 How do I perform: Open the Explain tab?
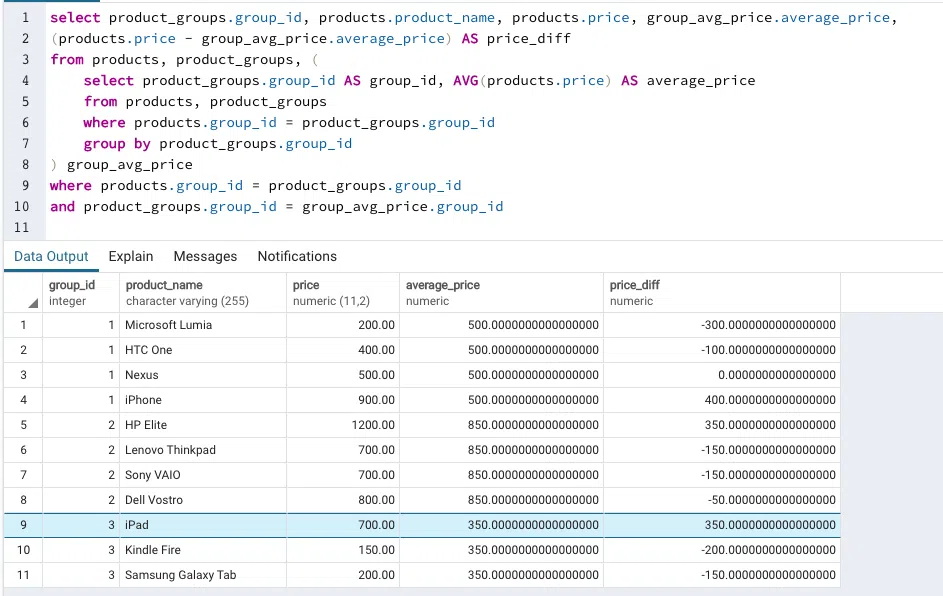pos(131,256)
